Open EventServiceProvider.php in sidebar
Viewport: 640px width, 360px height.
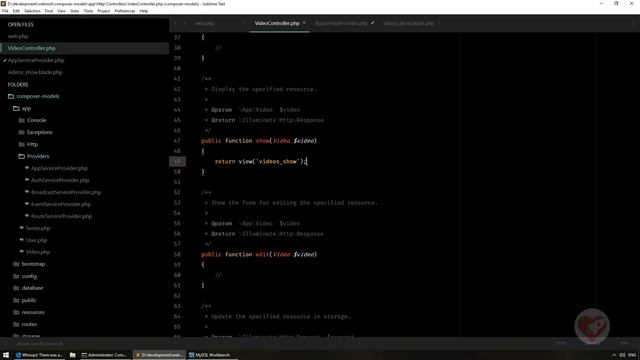tap(61, 204)
